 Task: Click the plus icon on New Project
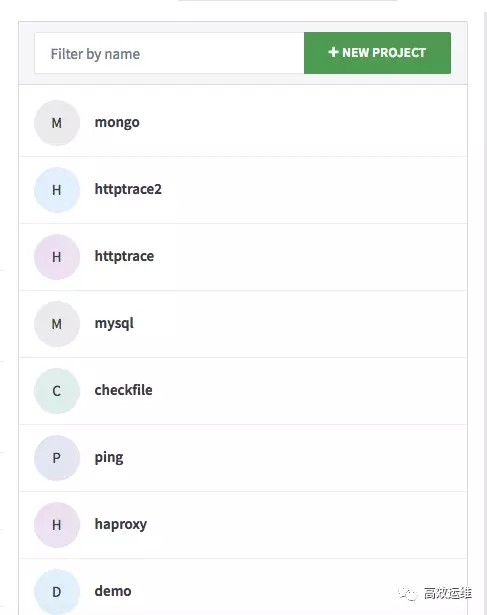[x=333, y=52]
